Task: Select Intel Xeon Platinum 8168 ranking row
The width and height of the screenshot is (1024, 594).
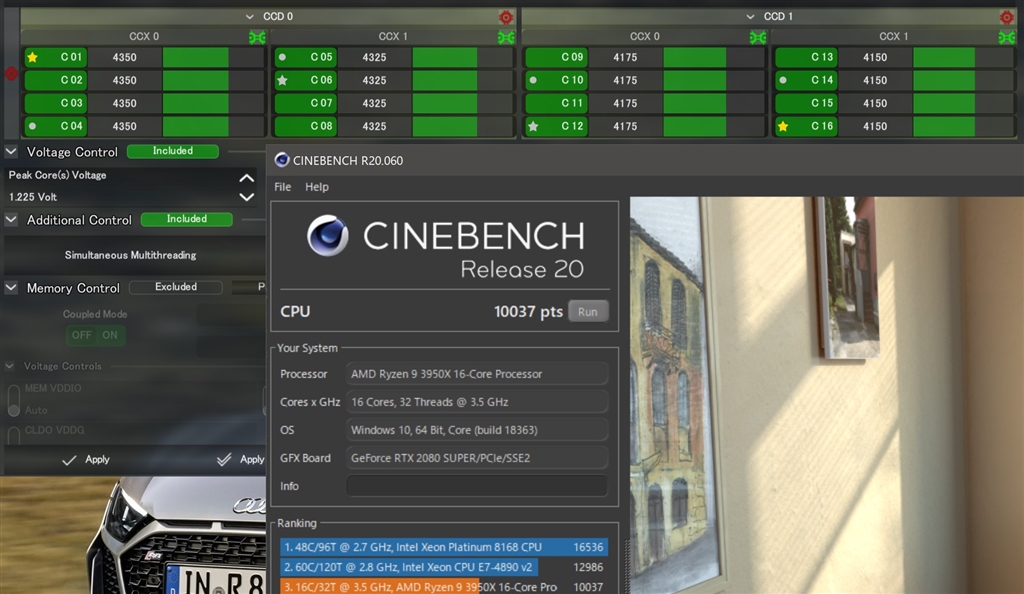Action: (x=444, y=547)
